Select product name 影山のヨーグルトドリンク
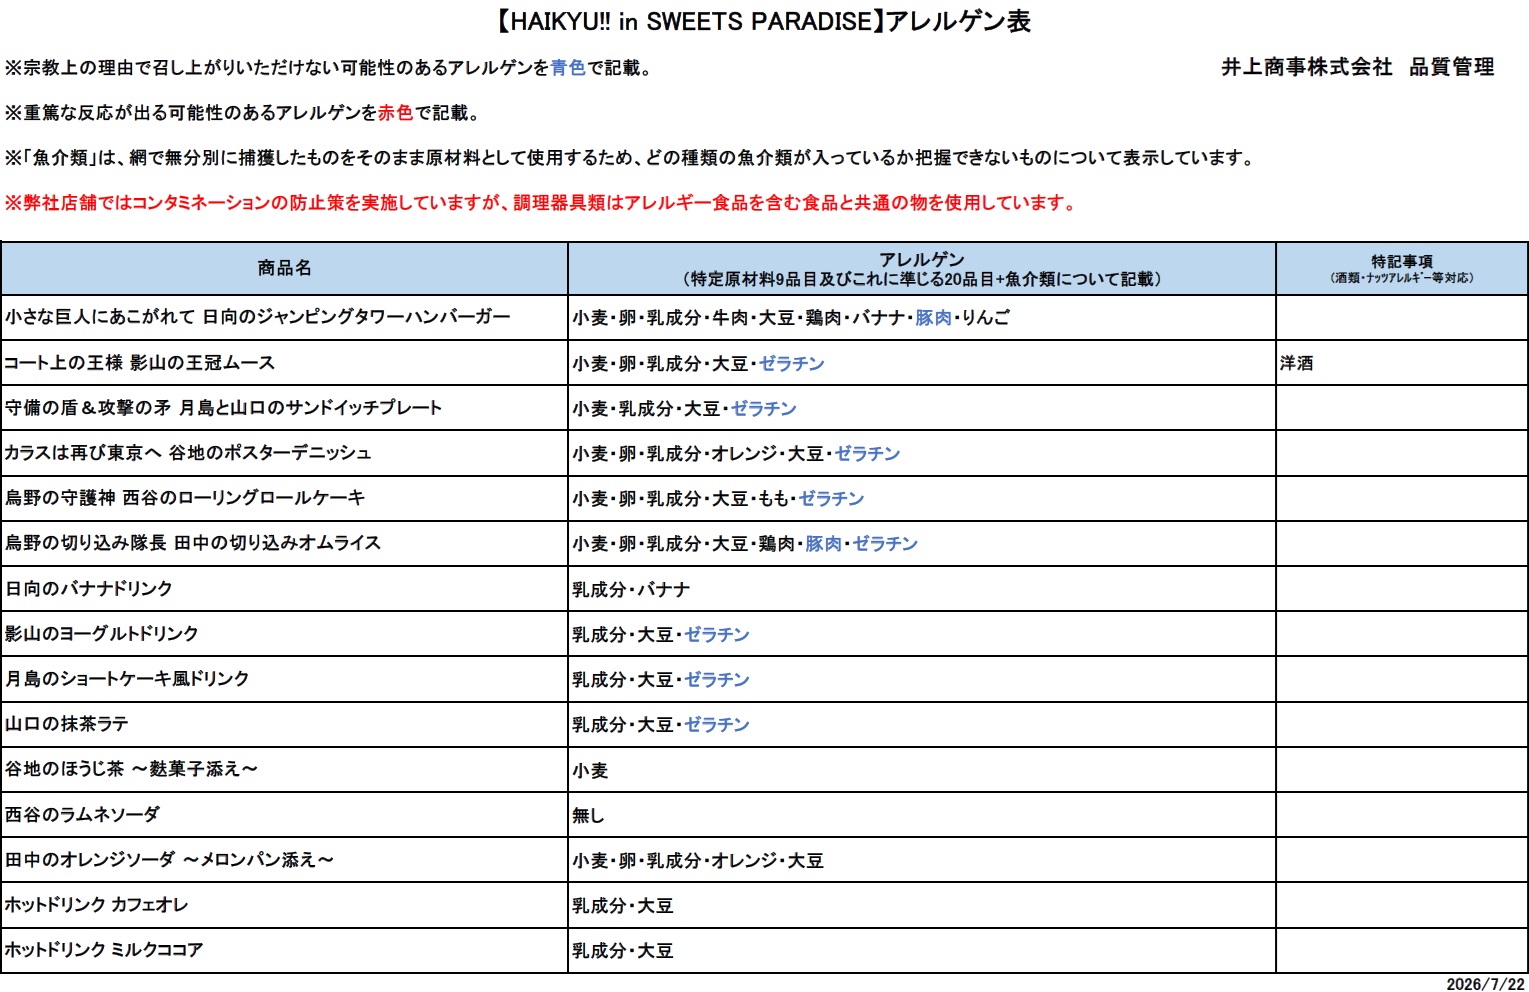 tap(102, 633)
